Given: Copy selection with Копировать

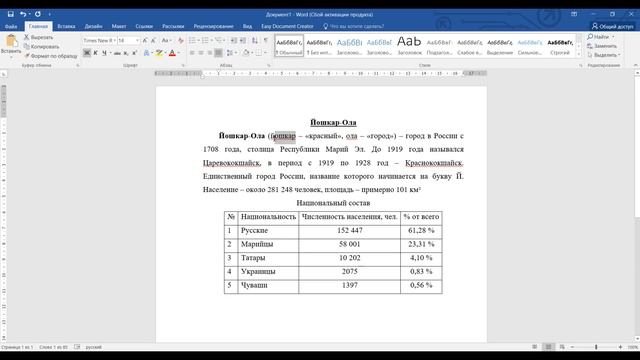Looking at the screenshot, I should pos(42,47).
